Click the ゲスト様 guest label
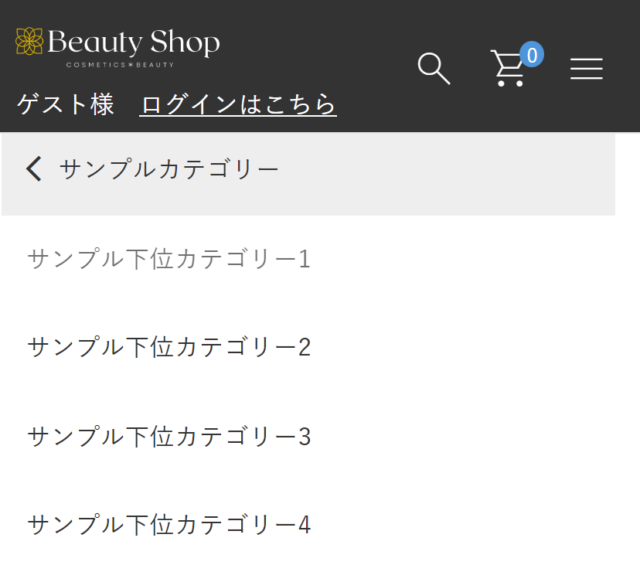The image size is (640, 582). (x=65, y=104)
